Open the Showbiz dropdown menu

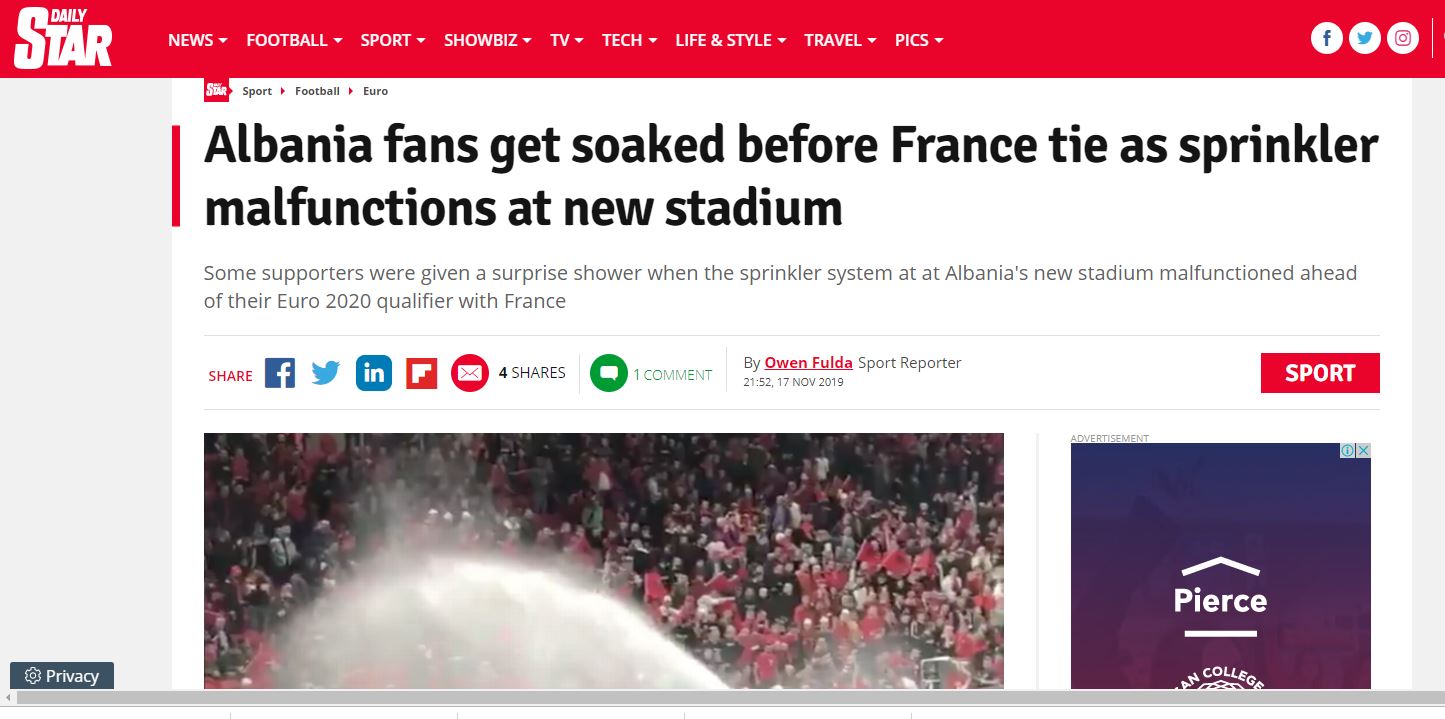pyautogui.click(x=487, y=40)
